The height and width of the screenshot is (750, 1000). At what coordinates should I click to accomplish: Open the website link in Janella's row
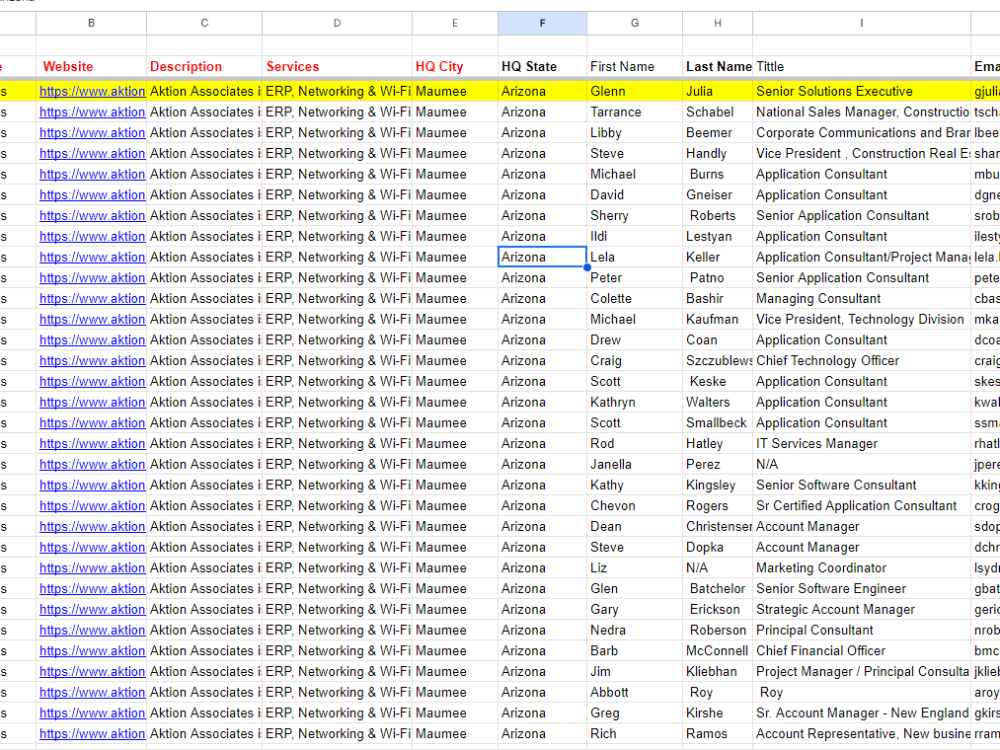click(x=92, y=464)
